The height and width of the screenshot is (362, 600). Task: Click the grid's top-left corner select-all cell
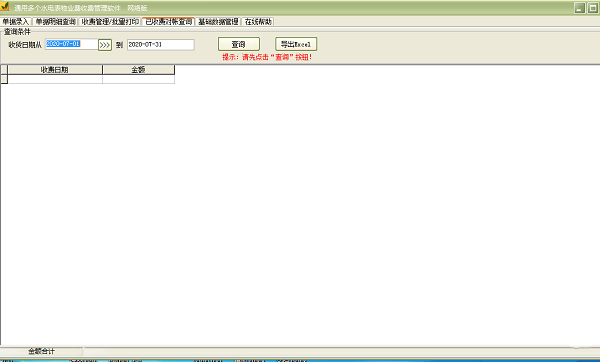click(x=4, y=70)
